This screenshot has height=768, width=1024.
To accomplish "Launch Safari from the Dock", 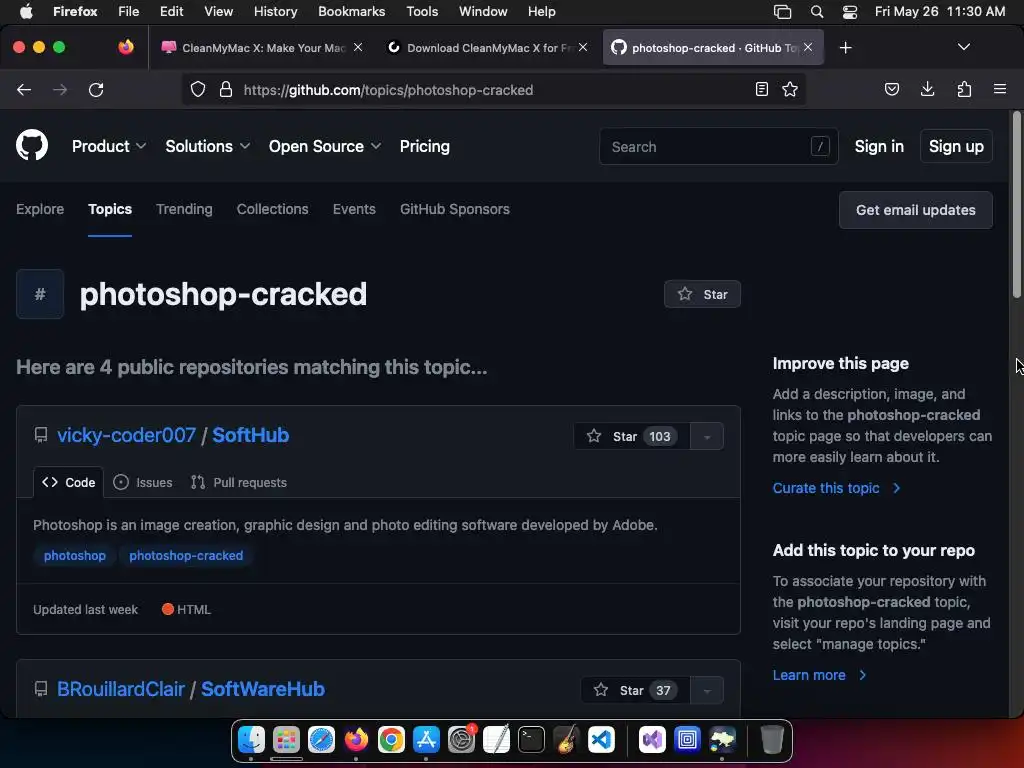I will point(321,740).
